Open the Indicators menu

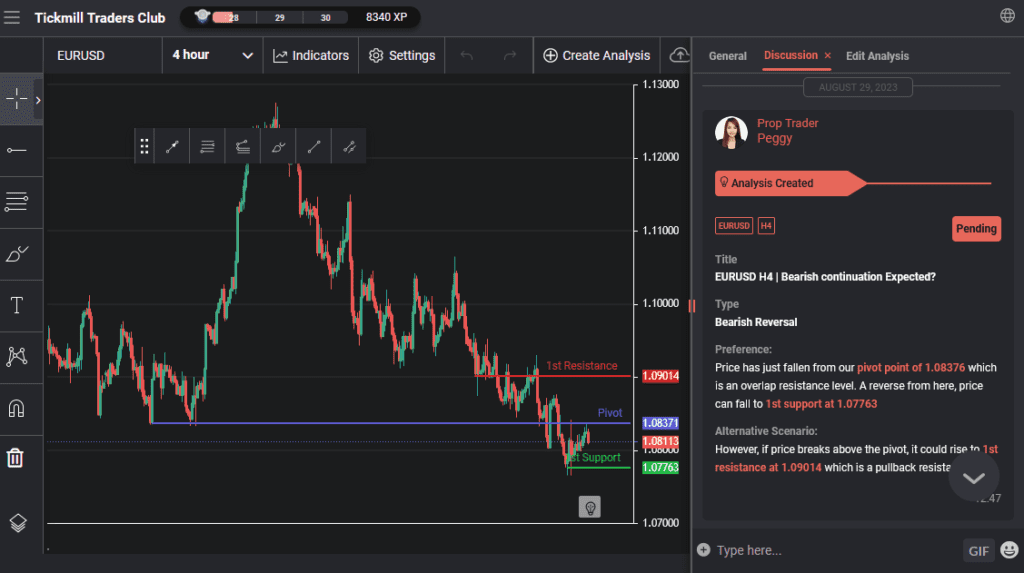tap(311, 56)
